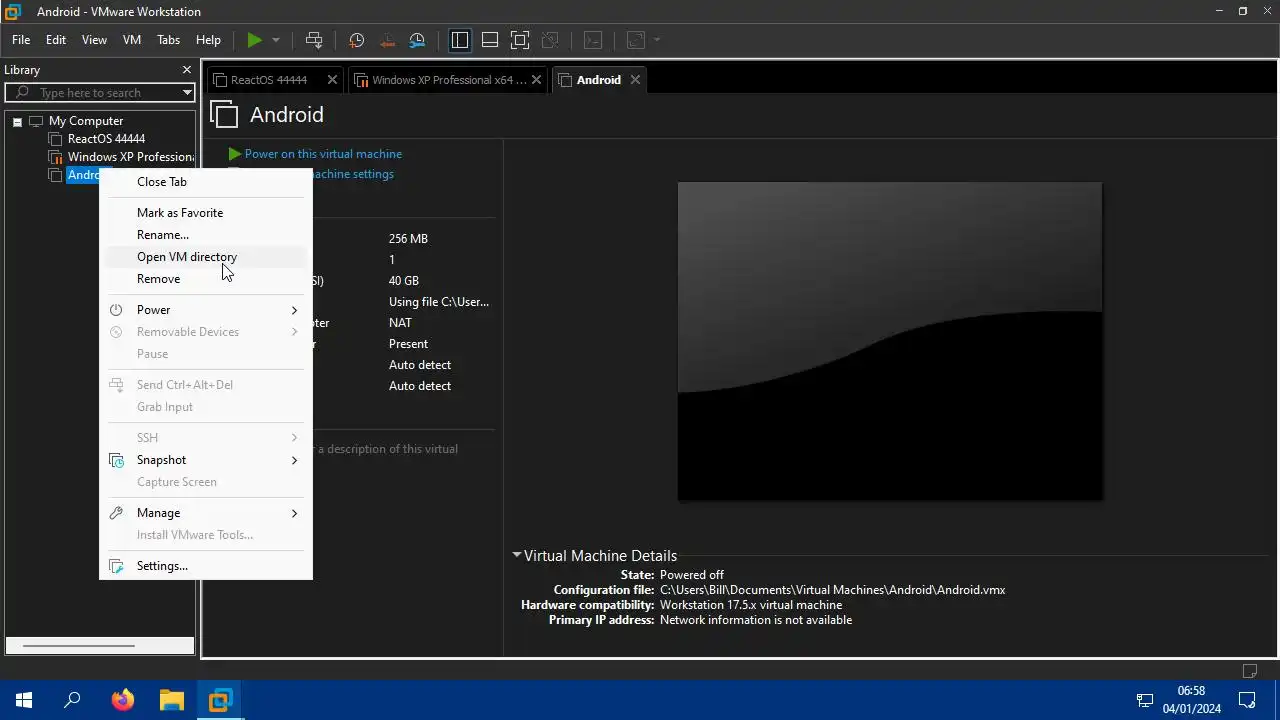Click the library horizontal scrollbar
Screen dimensions: 1280x720
click(78, 646)
